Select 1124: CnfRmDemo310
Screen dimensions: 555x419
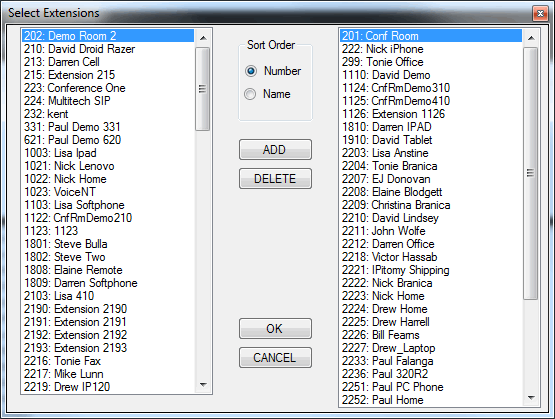point(431,88)
